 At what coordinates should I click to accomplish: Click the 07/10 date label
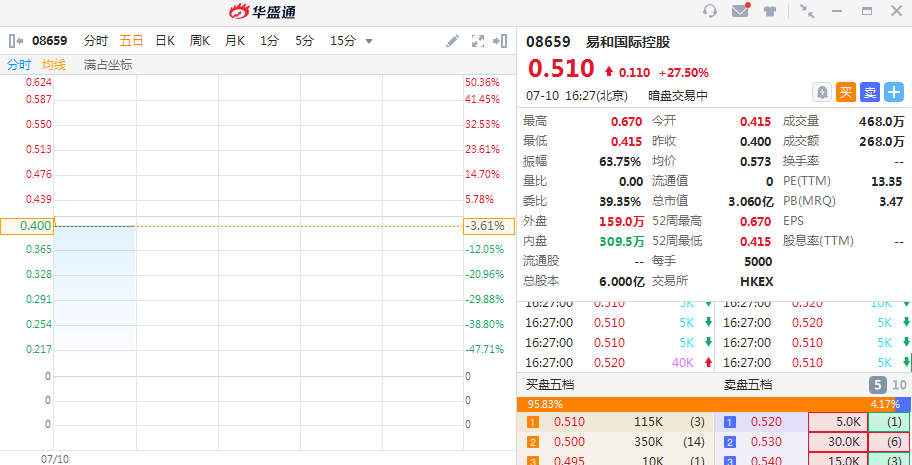tap(55, 459)
